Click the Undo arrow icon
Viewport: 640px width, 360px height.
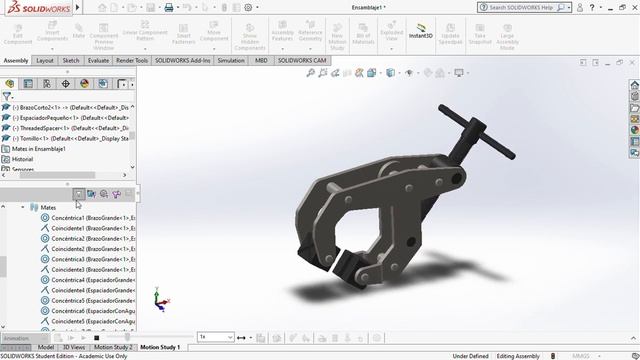click(187, 7)
